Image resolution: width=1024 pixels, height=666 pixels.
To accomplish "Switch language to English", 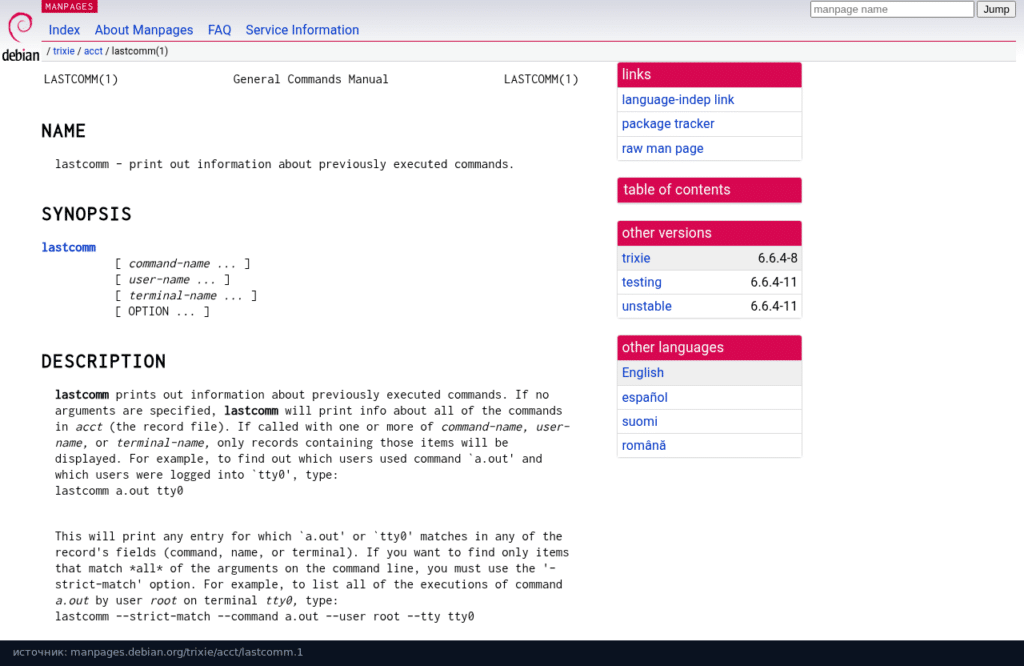I will tap(643, 373).
